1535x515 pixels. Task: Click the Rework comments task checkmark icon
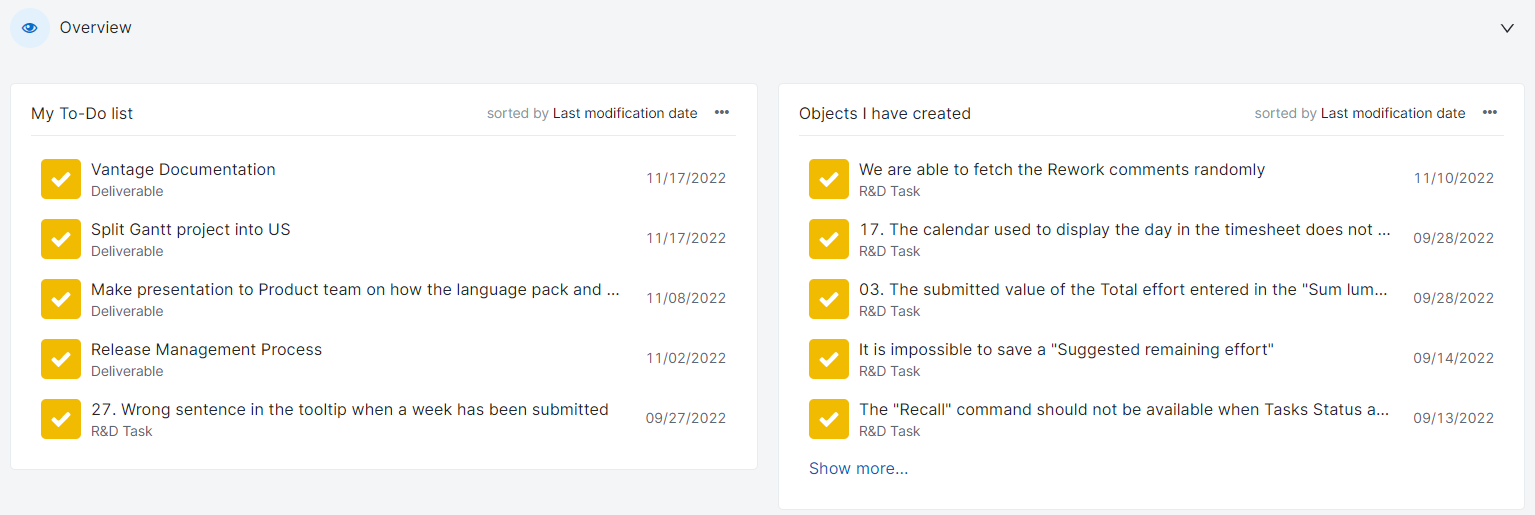click(829, 179)
